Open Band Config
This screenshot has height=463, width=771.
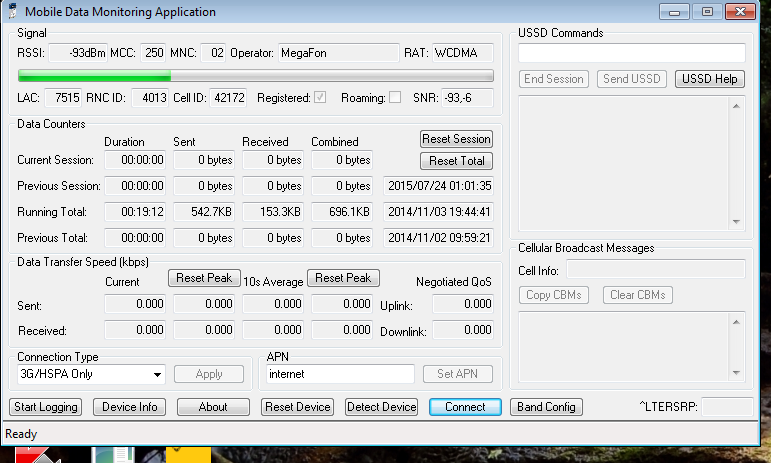click(546, 407)
